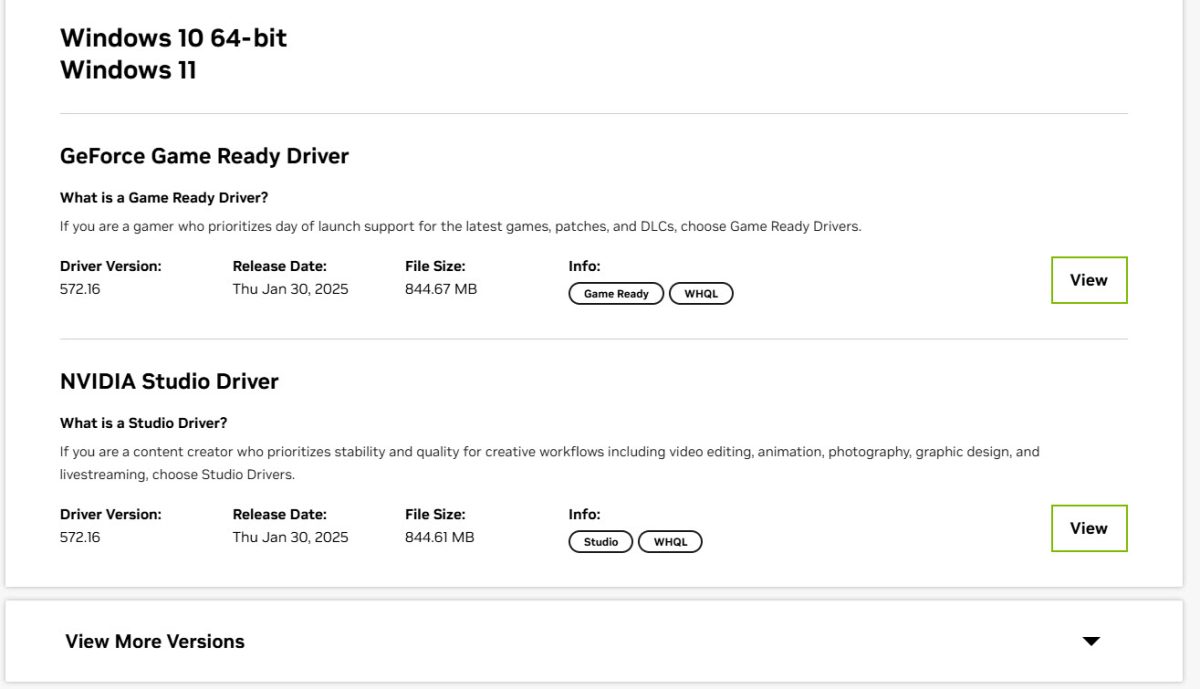1200x689 pixels.
Task: Click the Windows 10 64-bit heading
Action: pyautogui.click(x=173, y=37)
